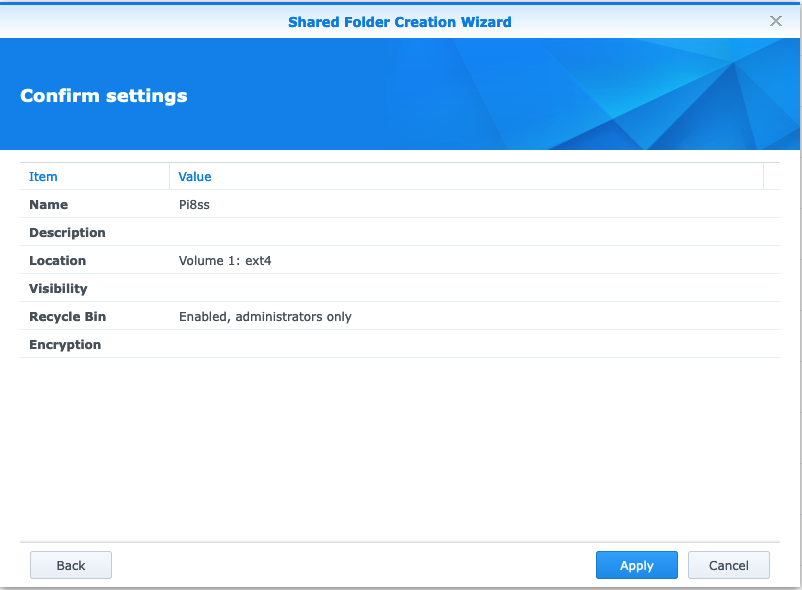The height and width of the screenshot is (590, 802).
Task: Click the Enabled, administrators only value
Action: pyautogui.click(x=265, y=316)
